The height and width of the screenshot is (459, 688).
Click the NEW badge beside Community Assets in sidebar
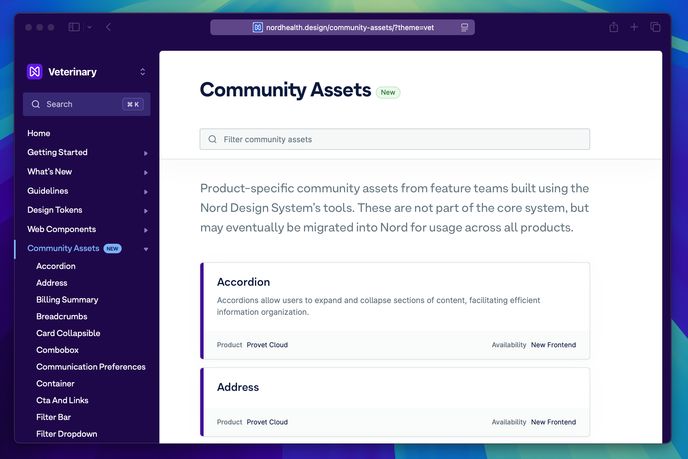click(112, 248)
